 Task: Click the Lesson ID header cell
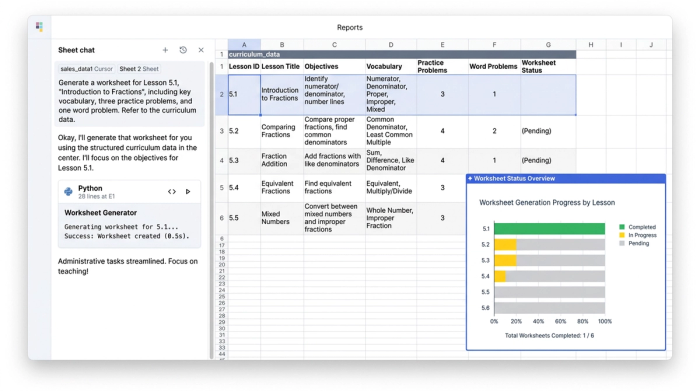(x=244, y=67)
